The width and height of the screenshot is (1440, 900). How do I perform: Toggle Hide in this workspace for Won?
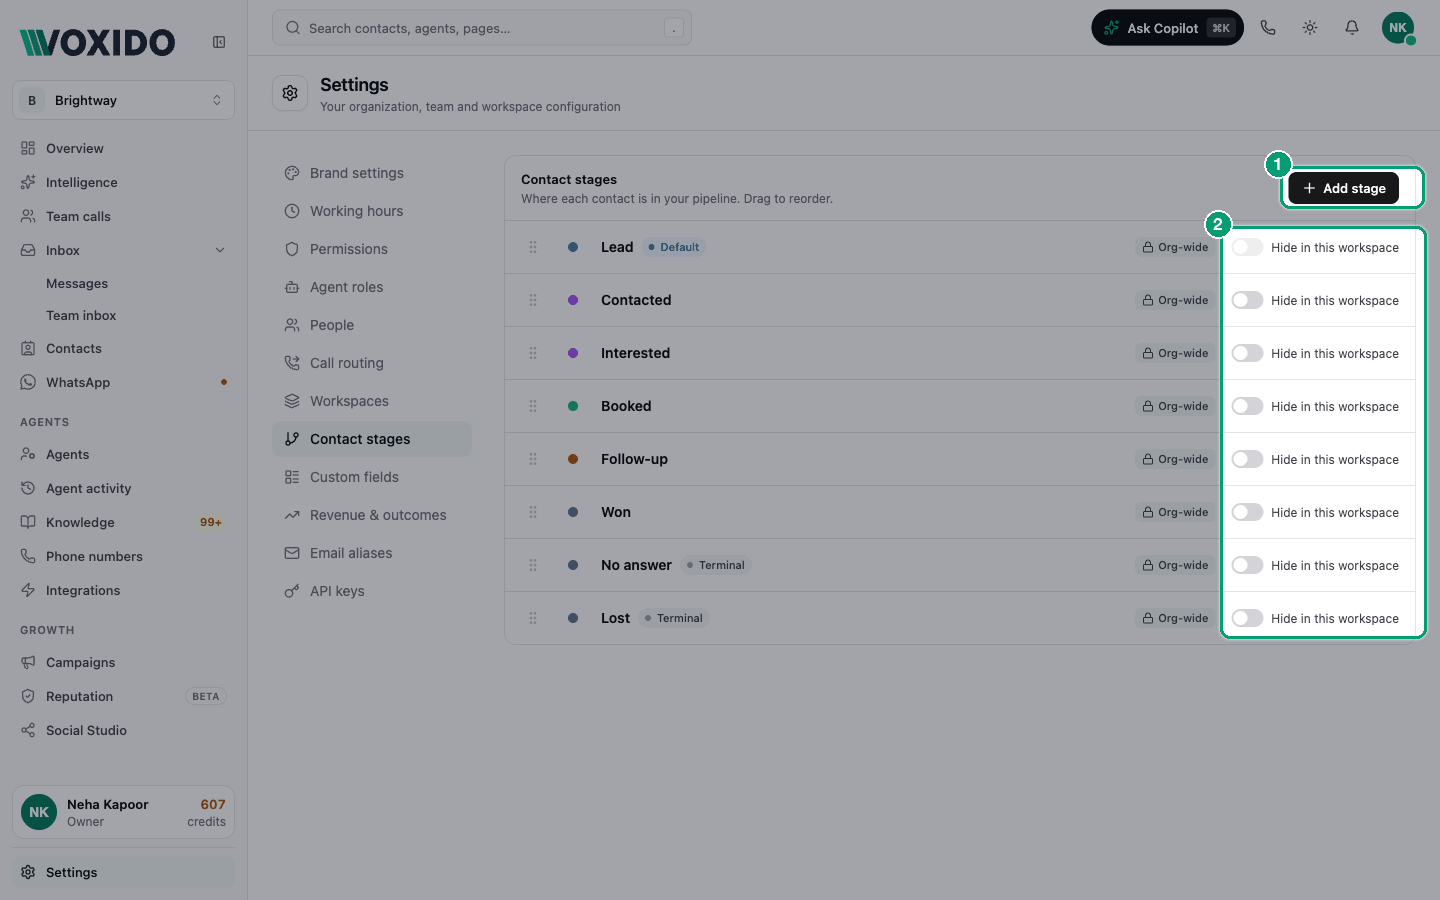point(1247,512)
